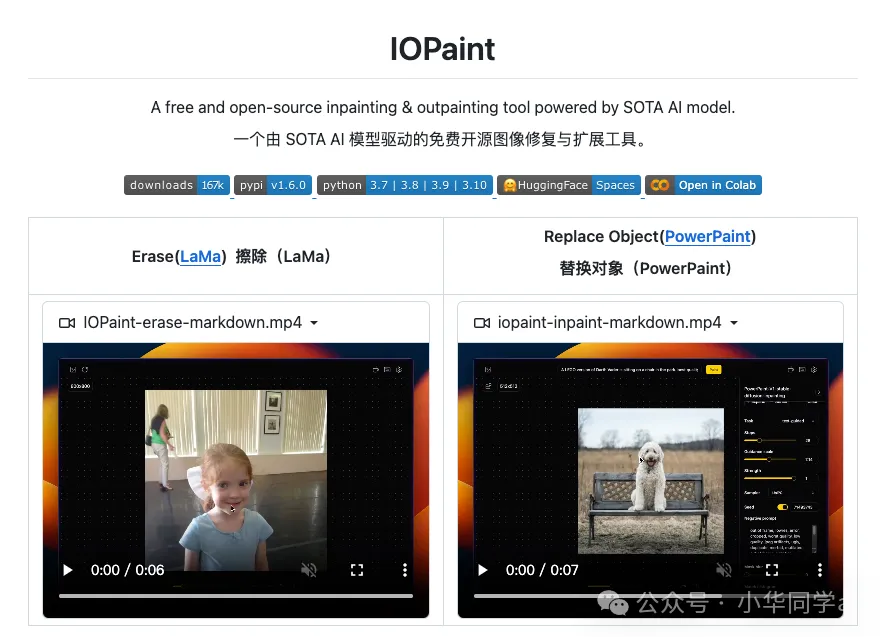Open the three-dot menu on the left video
Screen dimensions: 885x637
point(404,569)
